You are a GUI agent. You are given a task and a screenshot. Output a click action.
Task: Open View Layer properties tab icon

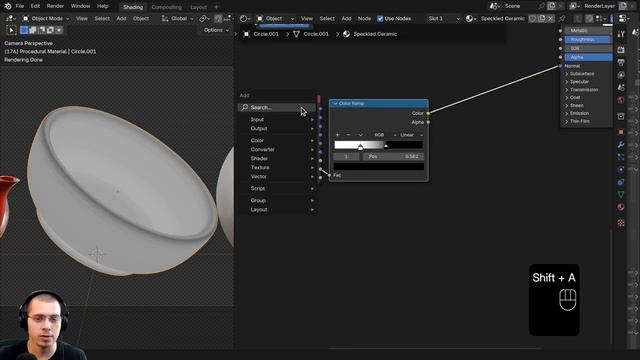[x=621, y=75]
